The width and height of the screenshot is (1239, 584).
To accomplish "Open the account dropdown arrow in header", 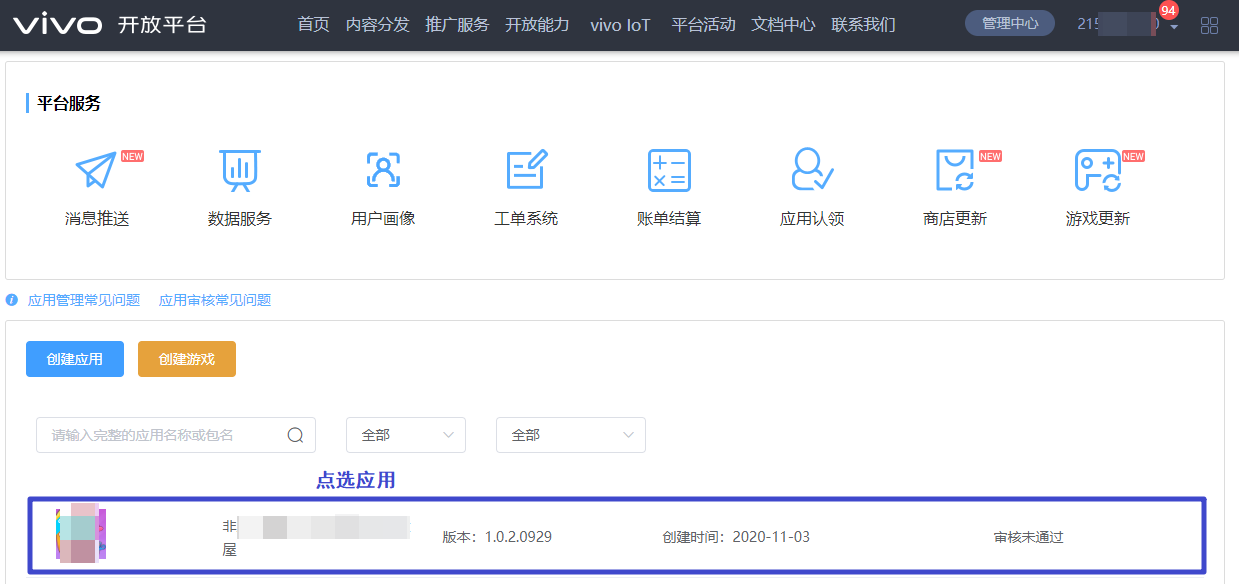I will [x=1173, y=26].
